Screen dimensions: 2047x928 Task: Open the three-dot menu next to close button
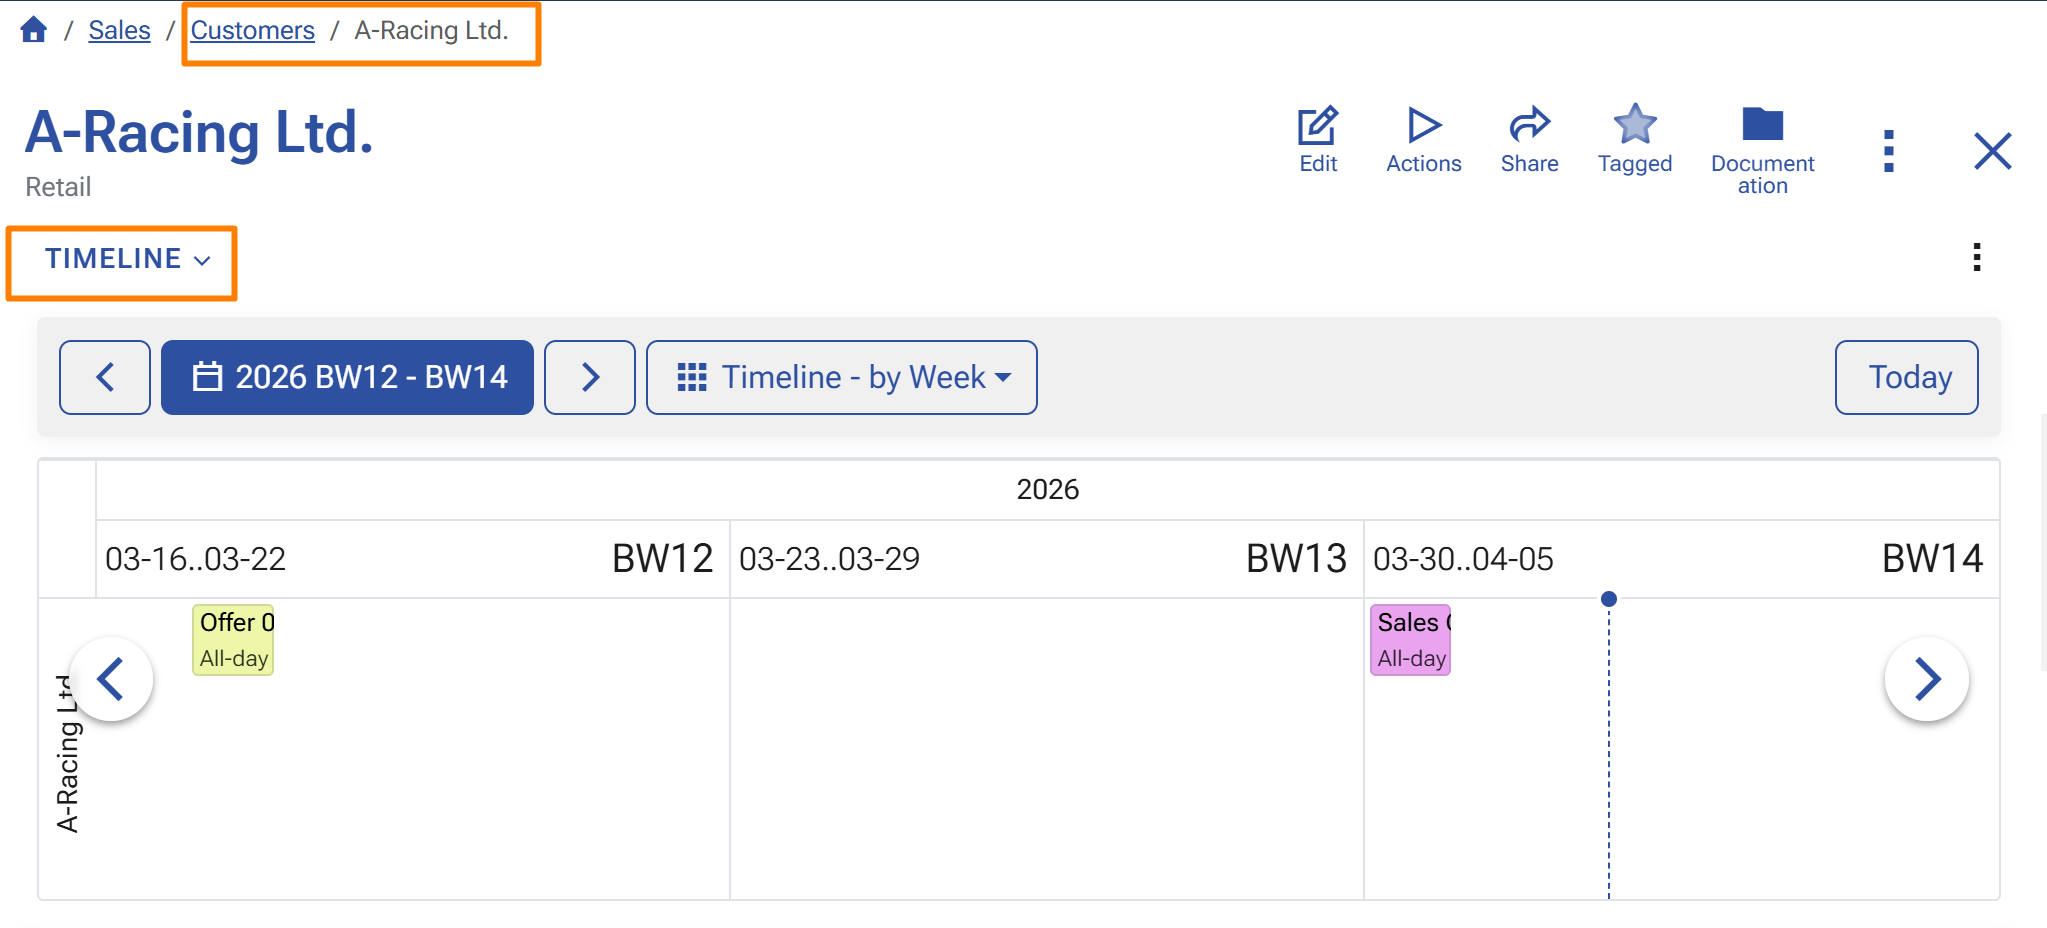point(1888,150)
